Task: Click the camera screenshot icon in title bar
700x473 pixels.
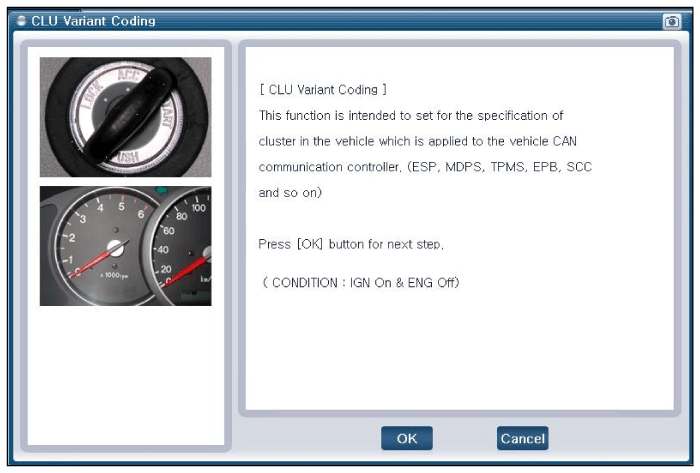Action: 672,21
